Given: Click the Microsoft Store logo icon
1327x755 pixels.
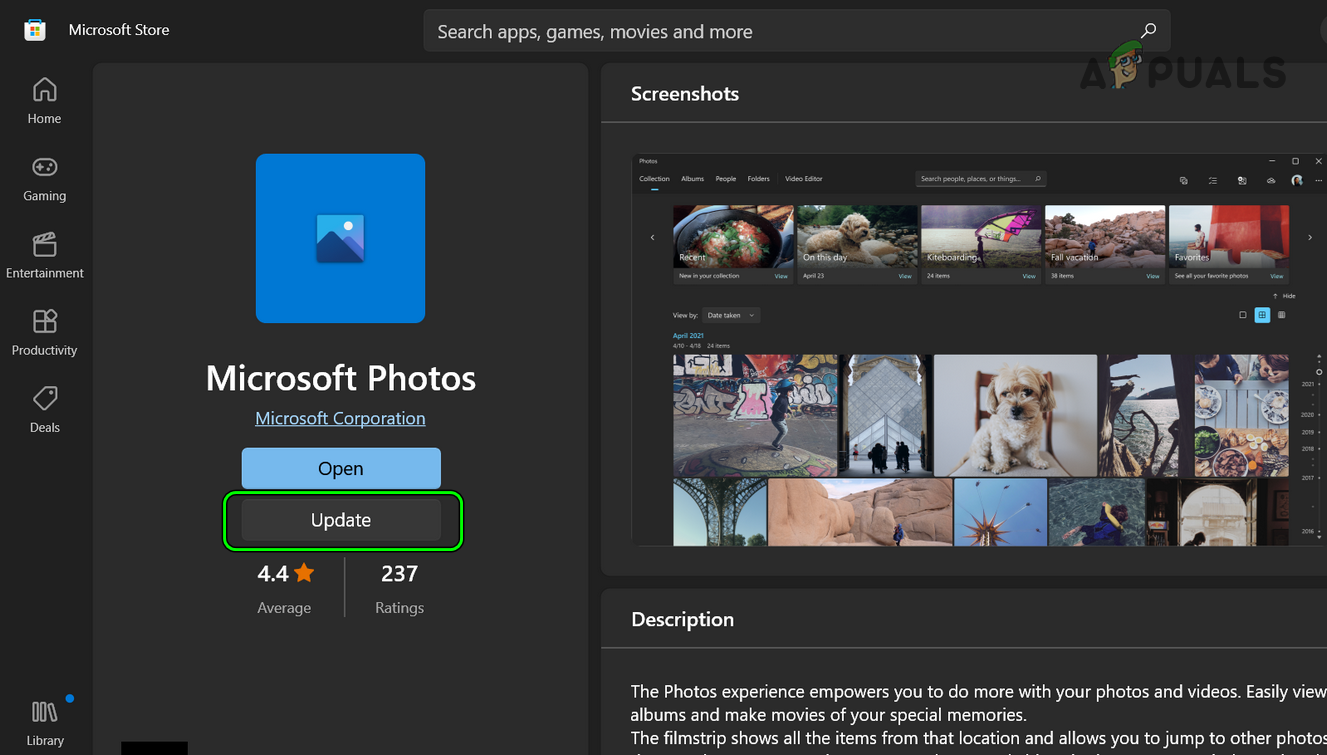Looking at the screenshot, I should pyautogui.click(x=35, y=30).
